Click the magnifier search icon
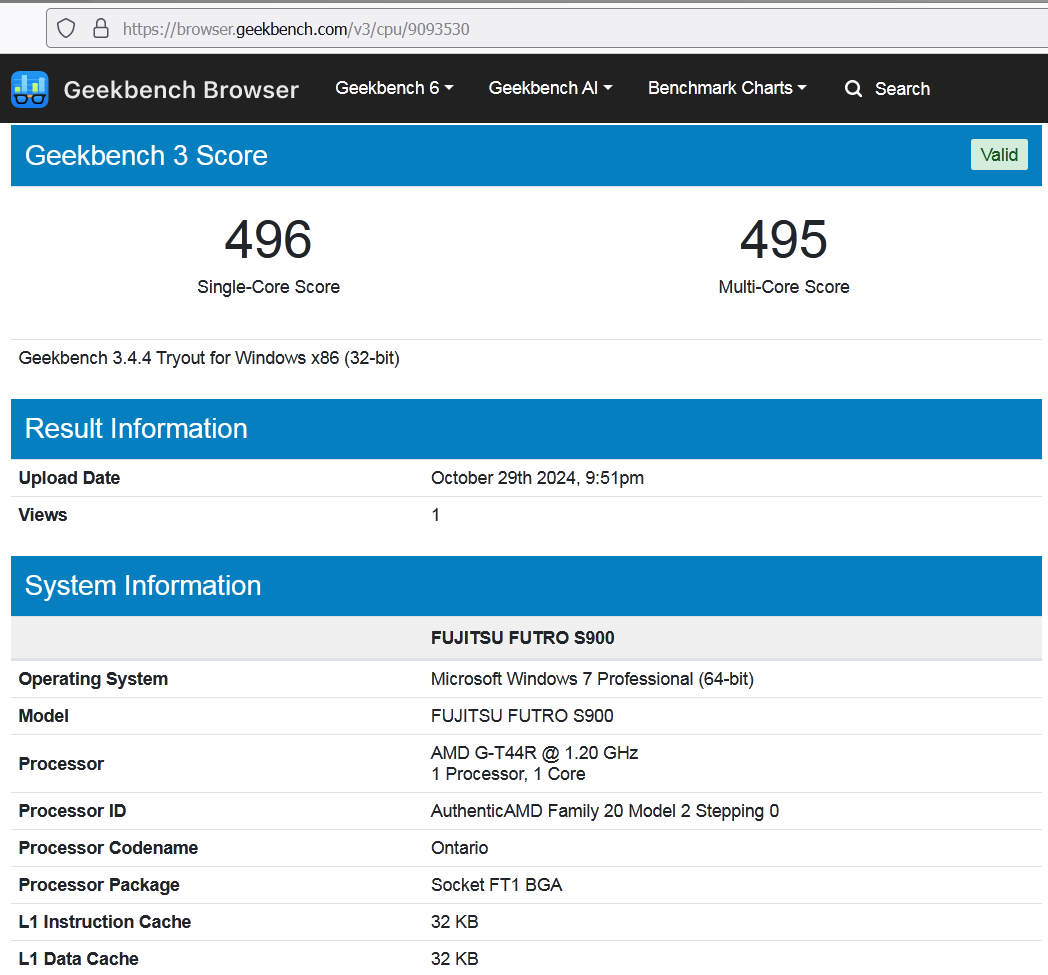Image resolution: width=1048 pixels, height=975 pixels. click(853, 89)
